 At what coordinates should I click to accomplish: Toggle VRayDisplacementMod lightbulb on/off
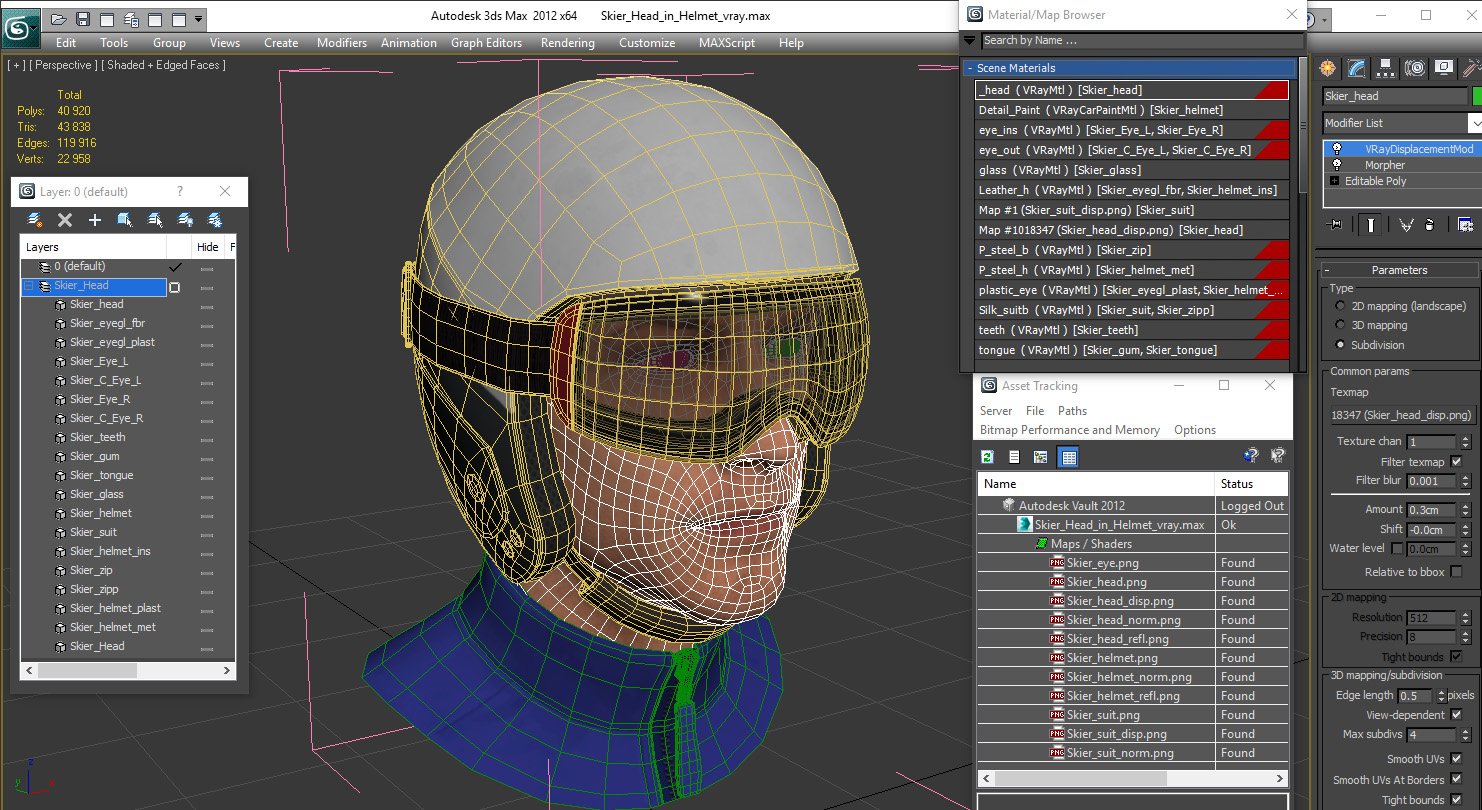1336,148
